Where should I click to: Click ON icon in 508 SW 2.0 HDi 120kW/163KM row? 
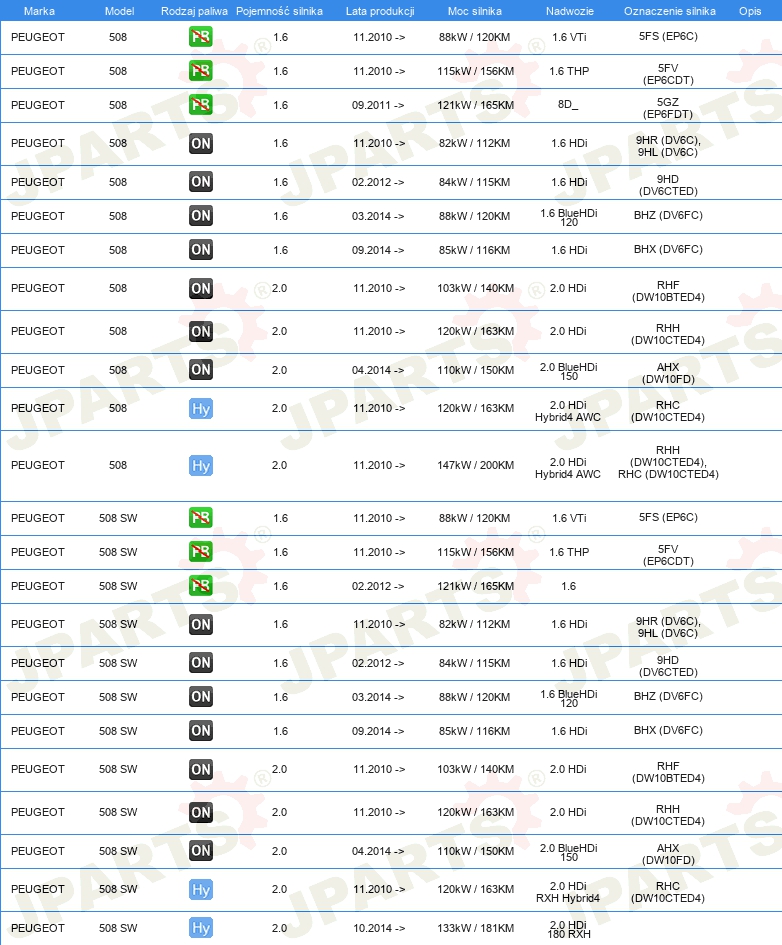[x=201, y=812]
